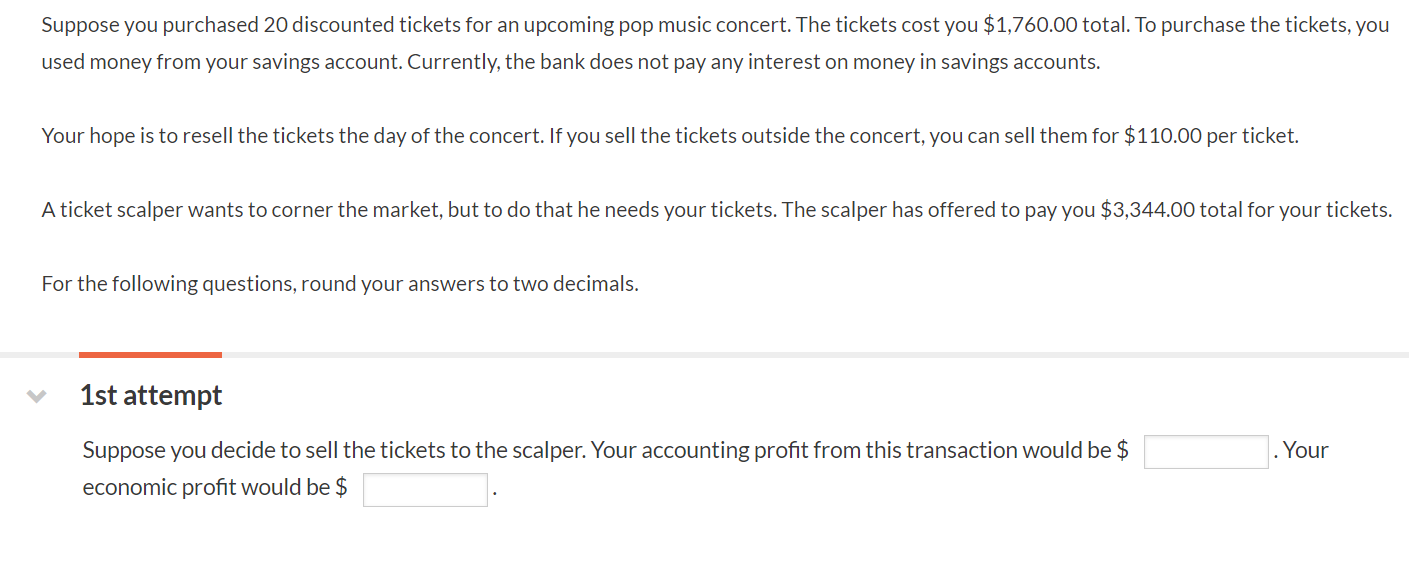Click the "economic profit would be $" label

(x=215, y=488)
